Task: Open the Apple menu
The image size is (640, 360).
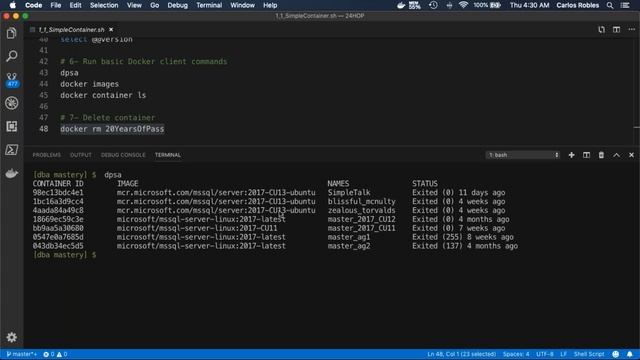Action: pyautogui.click(x=13, y=5)
